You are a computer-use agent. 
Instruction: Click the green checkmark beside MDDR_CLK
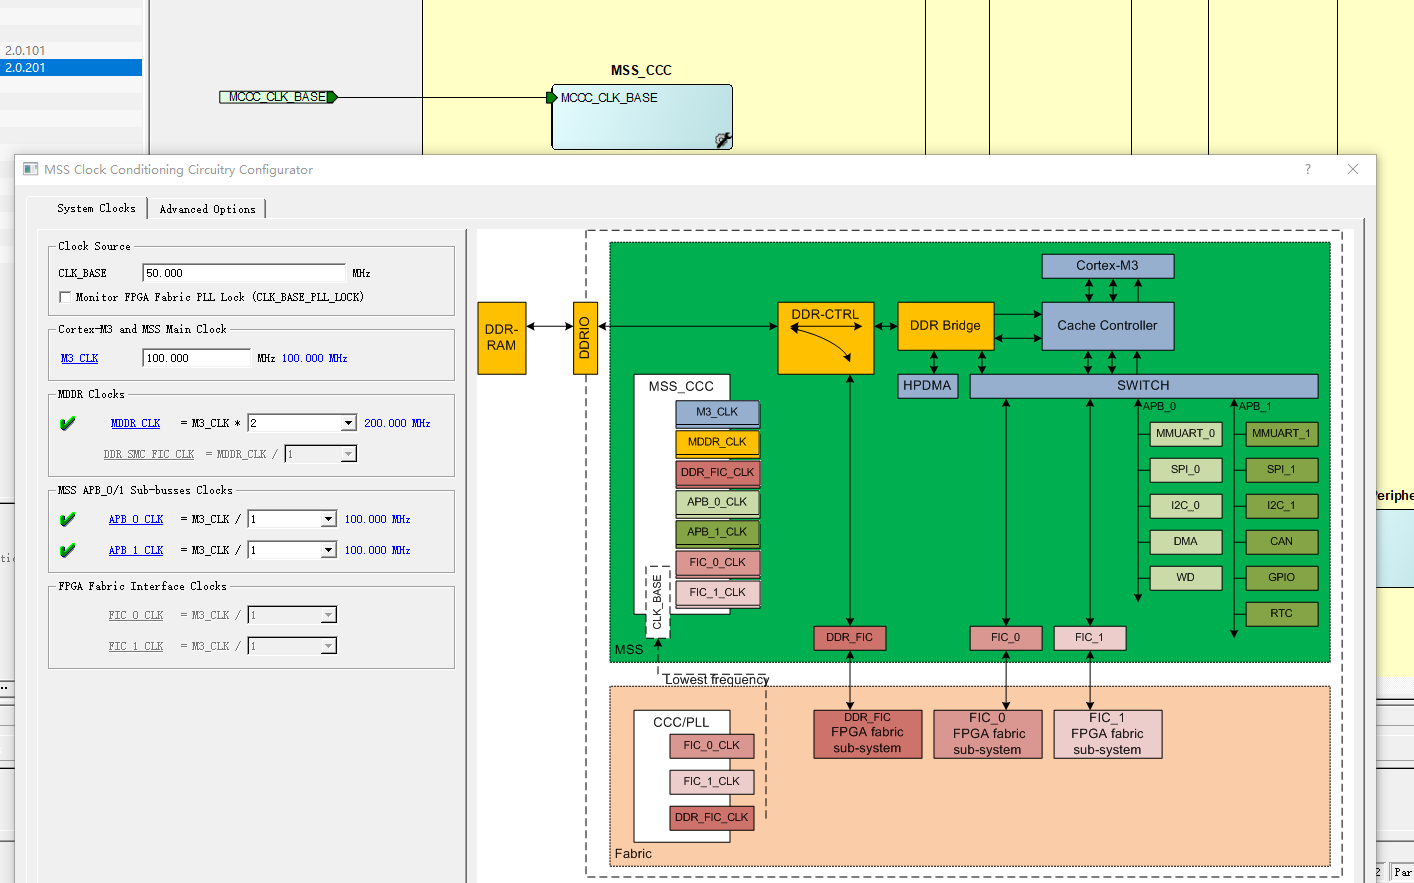67,423
